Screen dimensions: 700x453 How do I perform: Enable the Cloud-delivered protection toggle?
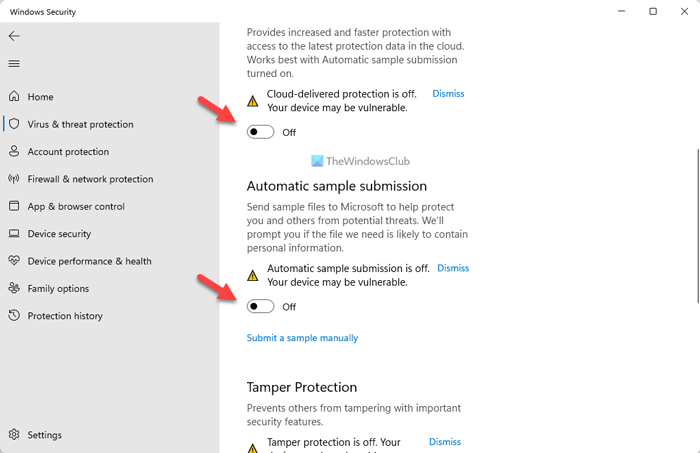(x=260, y=132)
